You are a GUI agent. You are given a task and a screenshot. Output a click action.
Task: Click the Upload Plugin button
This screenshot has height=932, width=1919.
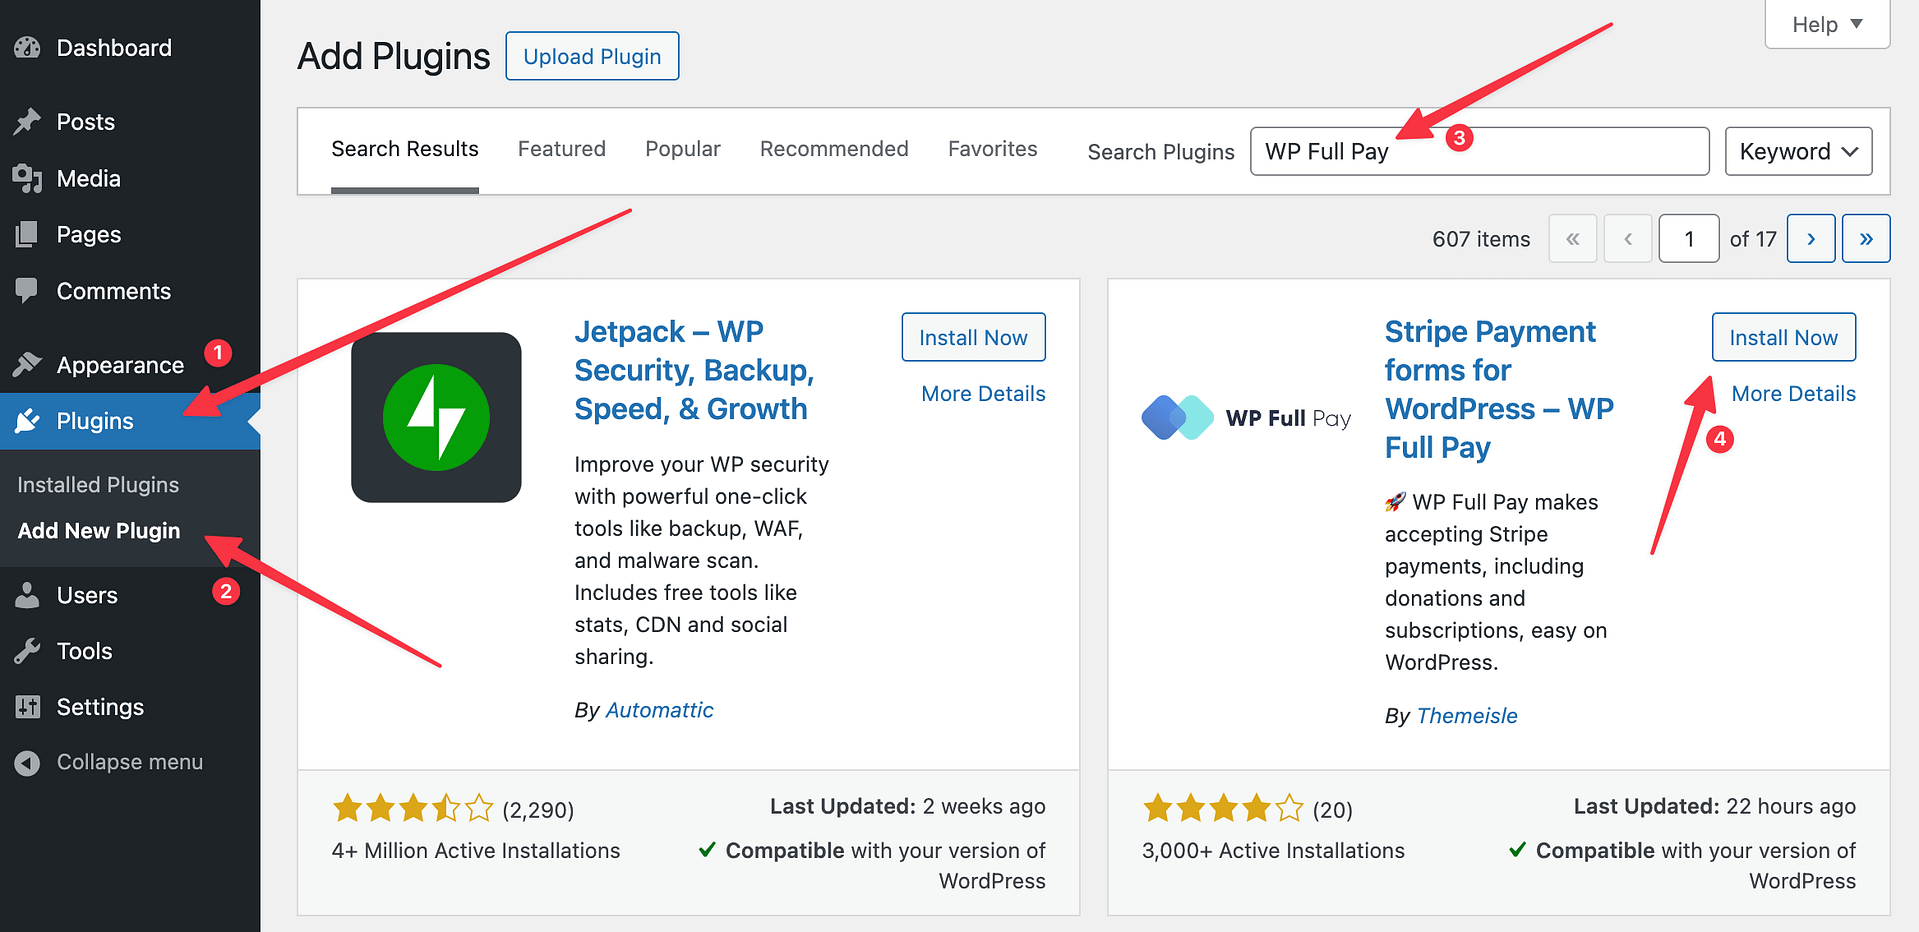tap(591, 56)
